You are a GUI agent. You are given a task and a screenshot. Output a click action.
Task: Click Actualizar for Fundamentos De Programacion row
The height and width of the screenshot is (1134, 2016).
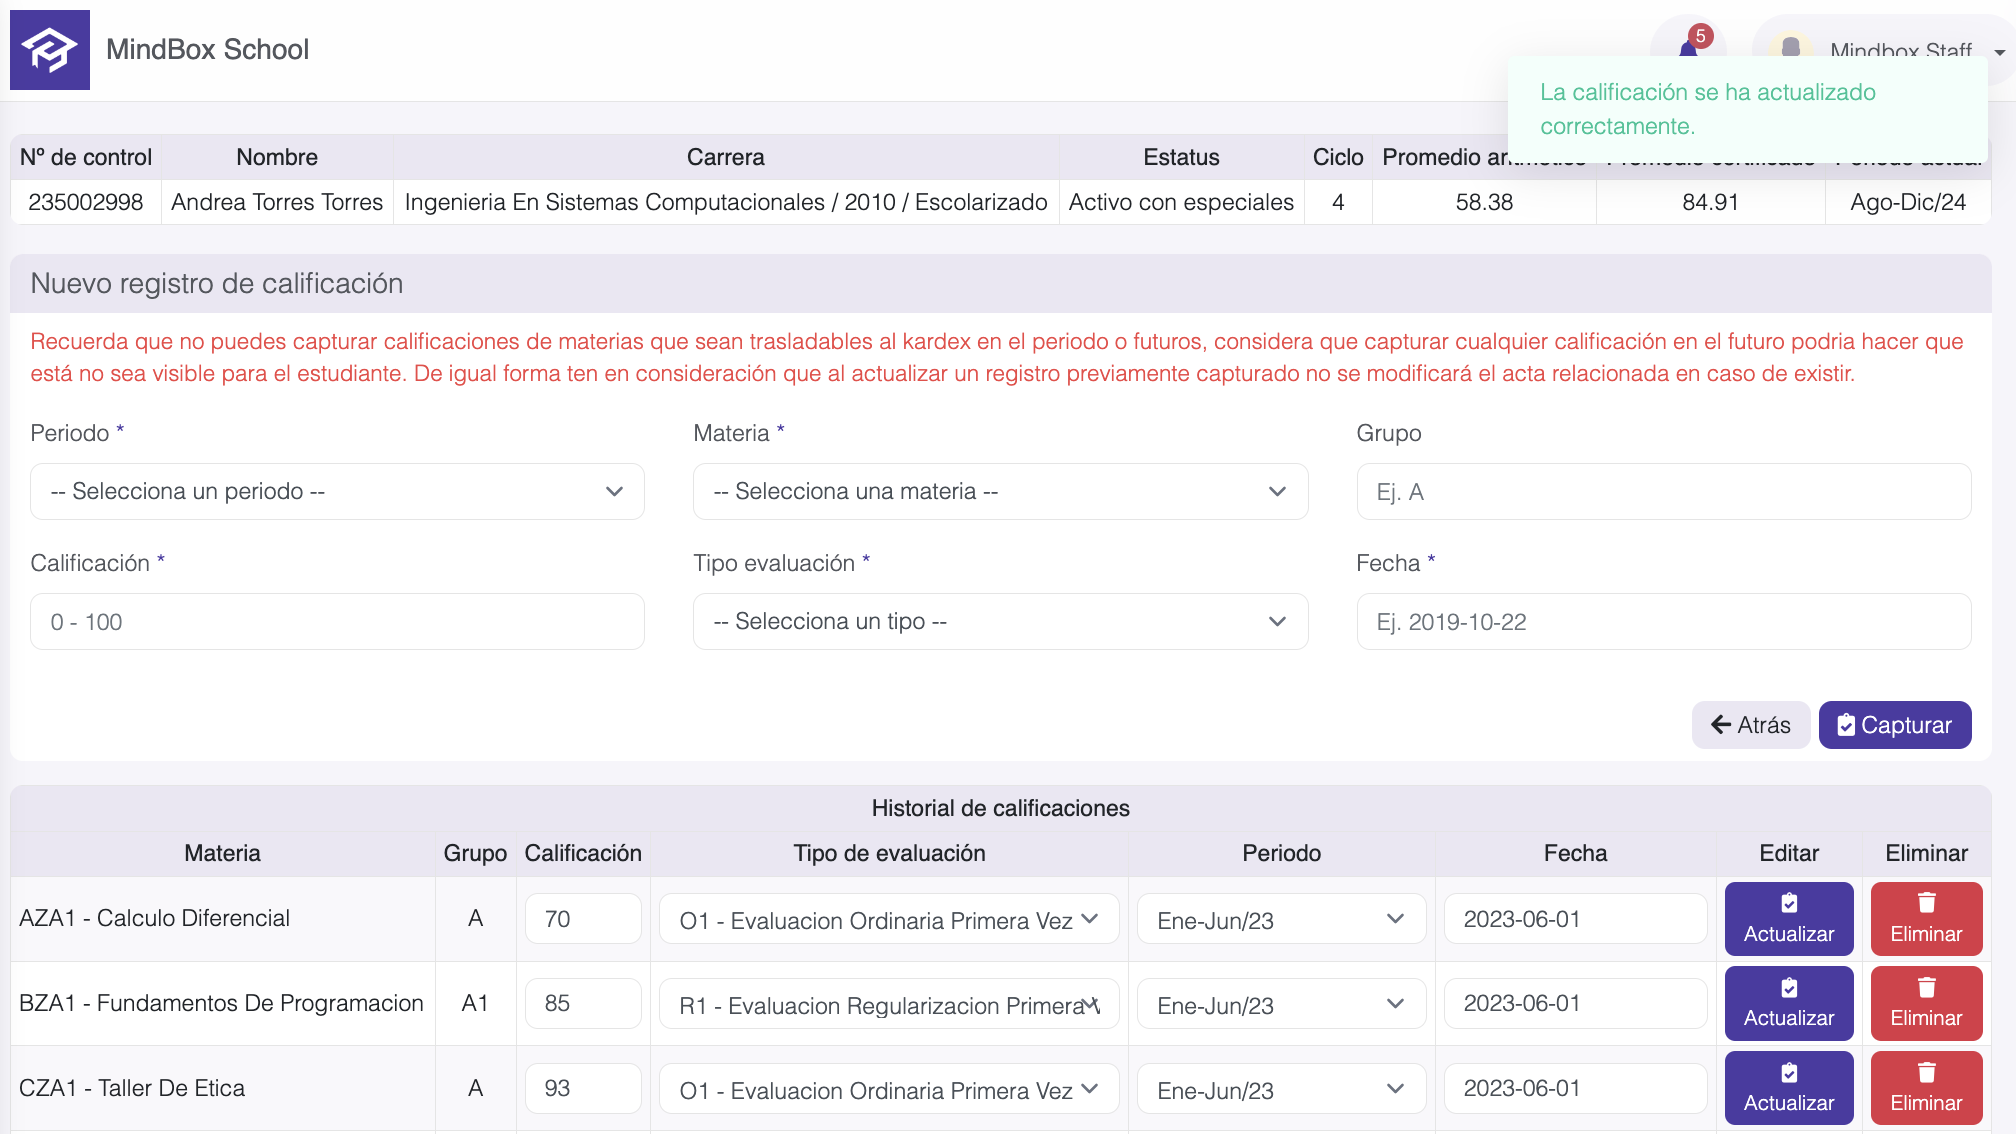click(1788, 1004)
